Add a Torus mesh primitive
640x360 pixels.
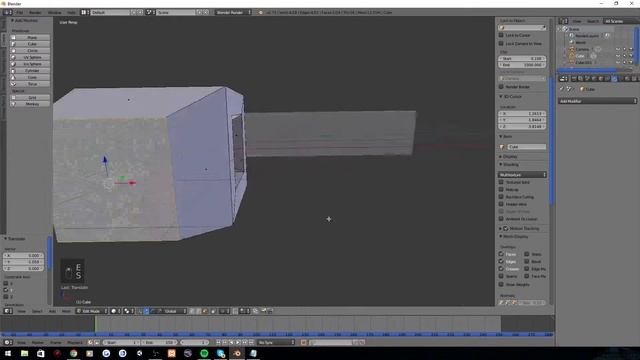30,84
